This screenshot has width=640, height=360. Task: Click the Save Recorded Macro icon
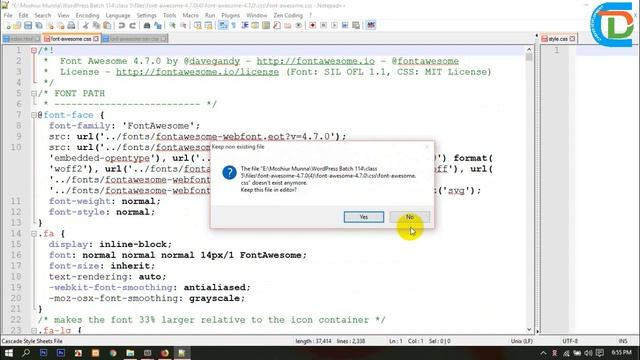pyautogui.click(x=356, y=25)
